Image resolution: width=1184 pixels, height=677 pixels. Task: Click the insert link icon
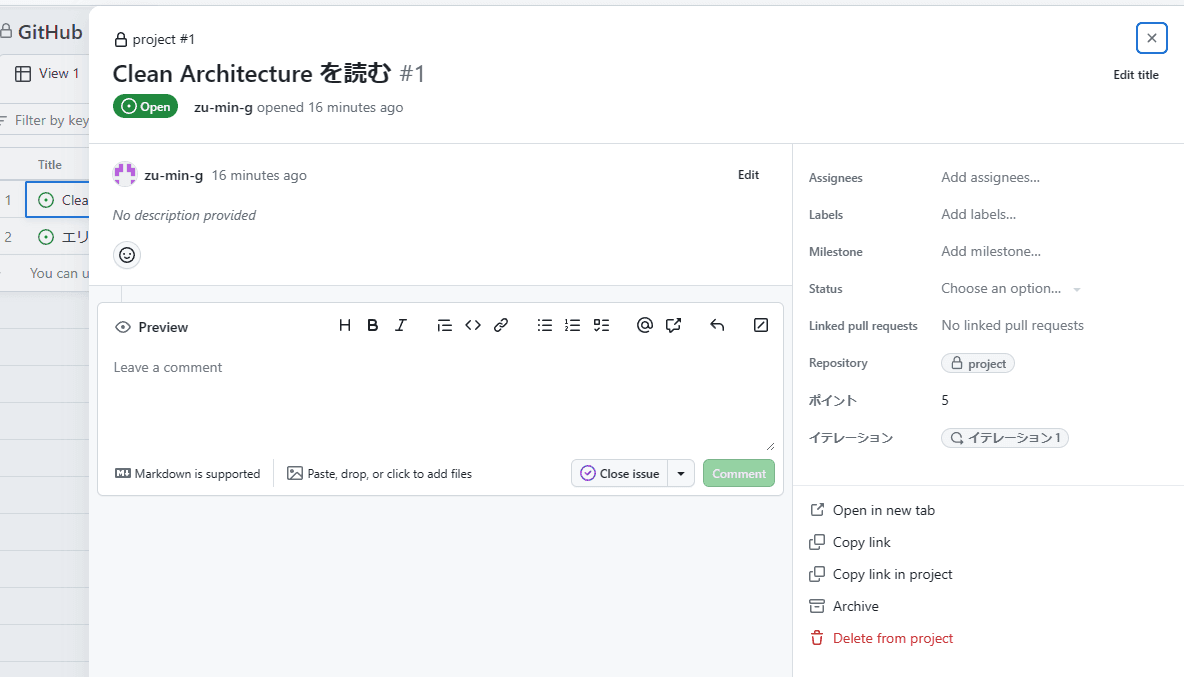click(x=501, y=325)
